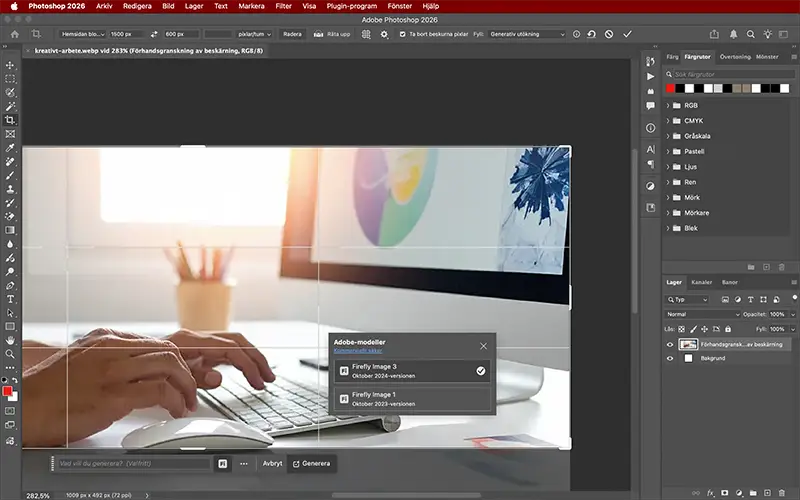Select the Zoom tool
Viewport: 800px width, 500px height.
(x=10, y=354)
